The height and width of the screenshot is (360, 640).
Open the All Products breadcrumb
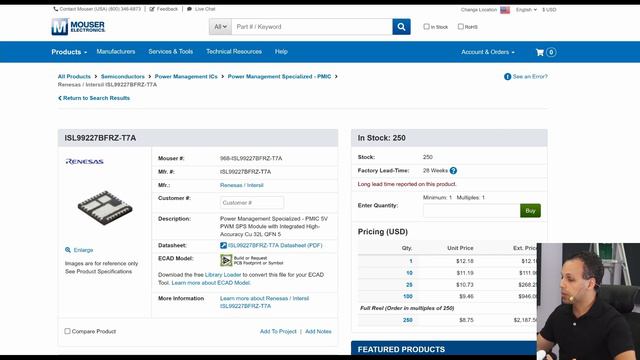tap(74, 76)
